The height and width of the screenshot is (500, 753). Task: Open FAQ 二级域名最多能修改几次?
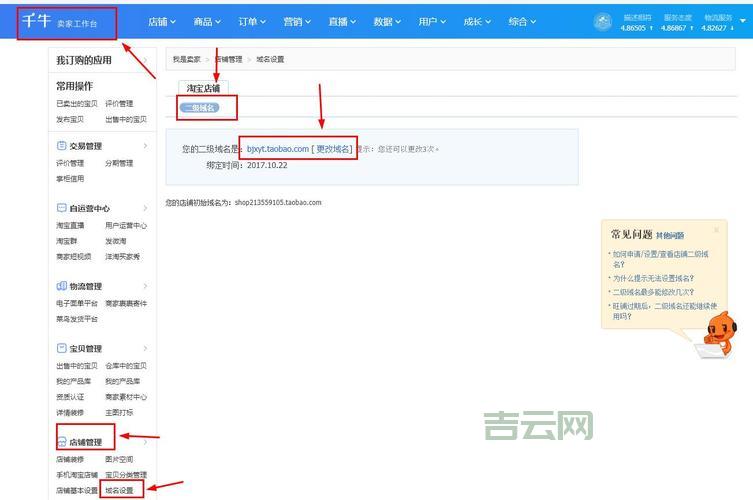click(x=653, y=292)
